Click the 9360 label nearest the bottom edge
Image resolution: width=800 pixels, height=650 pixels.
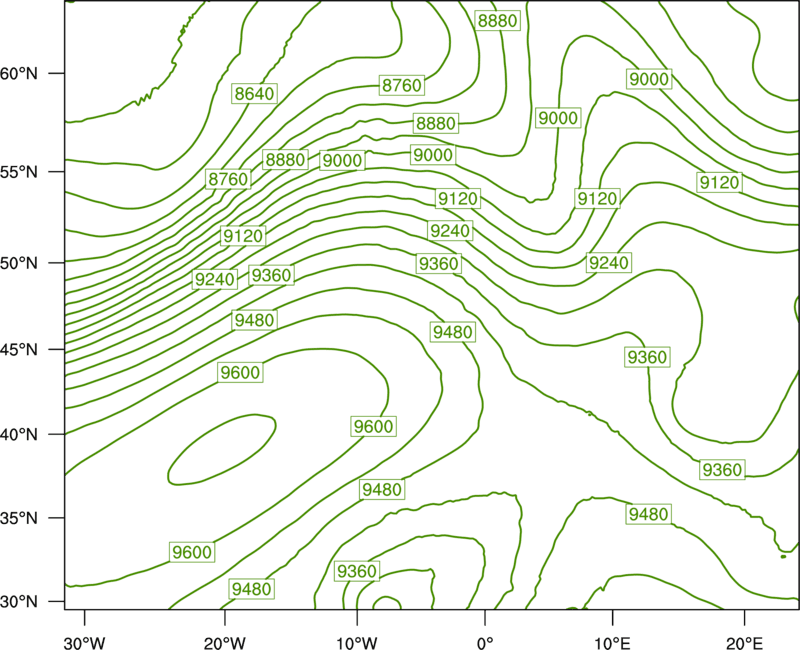(357, 571)
